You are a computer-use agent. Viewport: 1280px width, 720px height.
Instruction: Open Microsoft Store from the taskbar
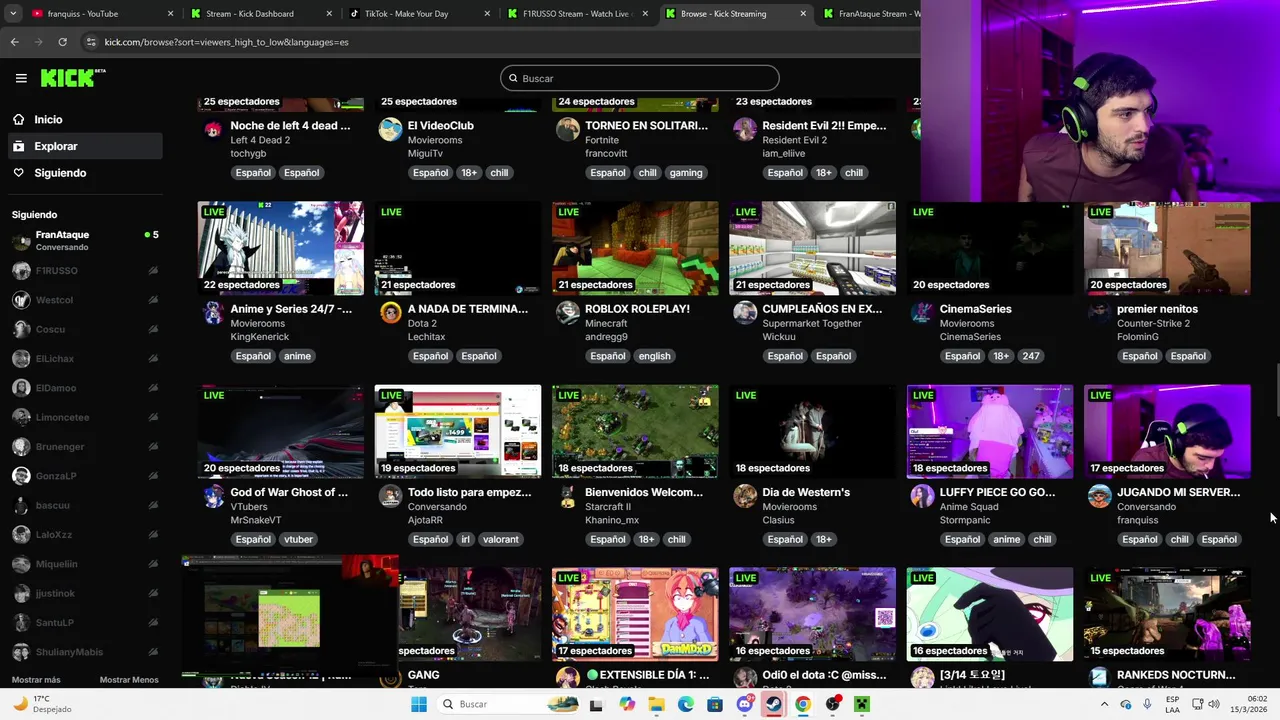point(715,704)
